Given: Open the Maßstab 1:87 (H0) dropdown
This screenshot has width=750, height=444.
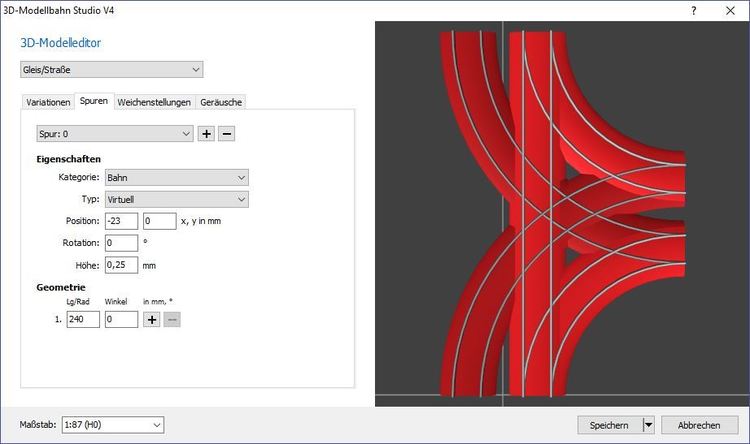Looking at the screenshot, I should 113,425.
